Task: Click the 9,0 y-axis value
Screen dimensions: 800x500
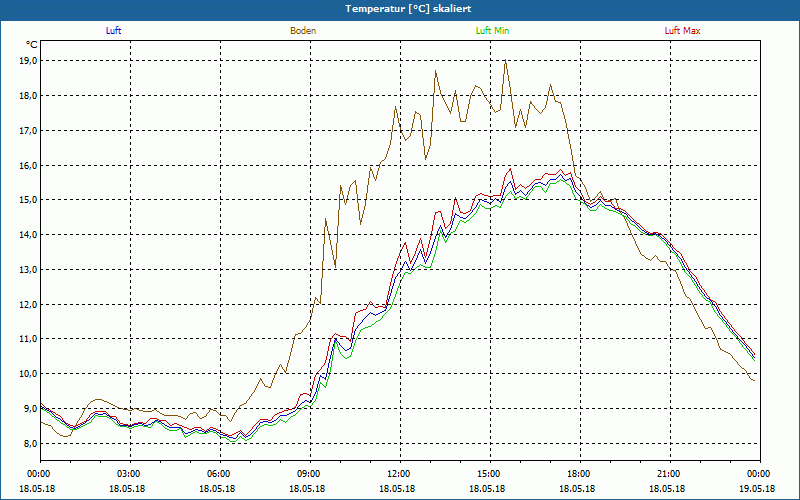Action: (31, 408)
